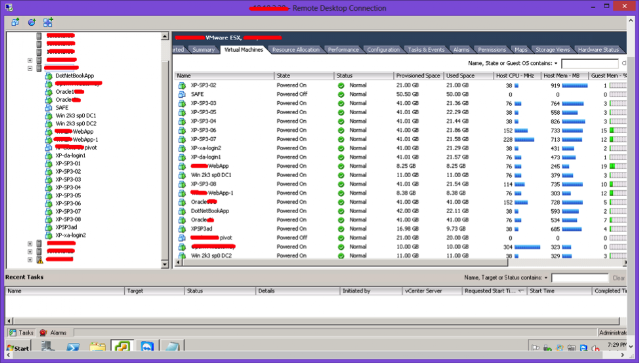Image resolution: width=640 pixels, height=364 pixels.
Task: Click the New Resource Pool globe toolbar icon
Action: coord(31,22)
